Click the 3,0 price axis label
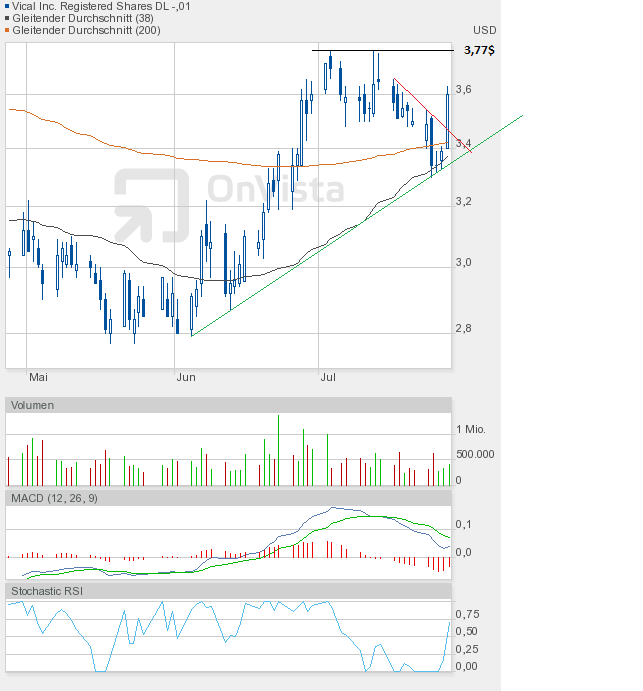 pos(463,262)
